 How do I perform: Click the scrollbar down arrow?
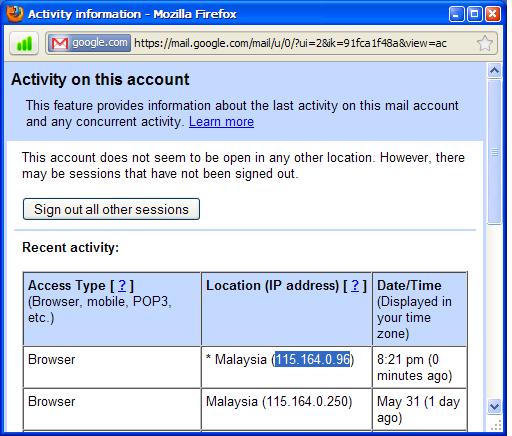coord(494,407)
